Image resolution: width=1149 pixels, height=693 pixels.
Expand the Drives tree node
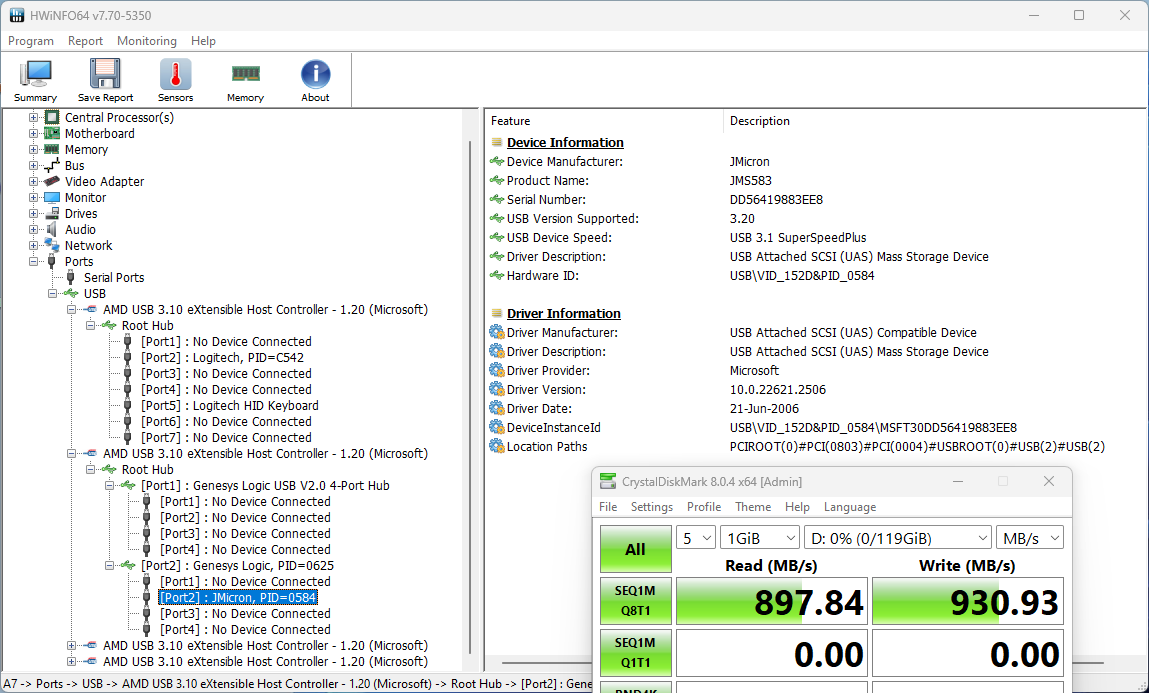click(x=33, y=214)
